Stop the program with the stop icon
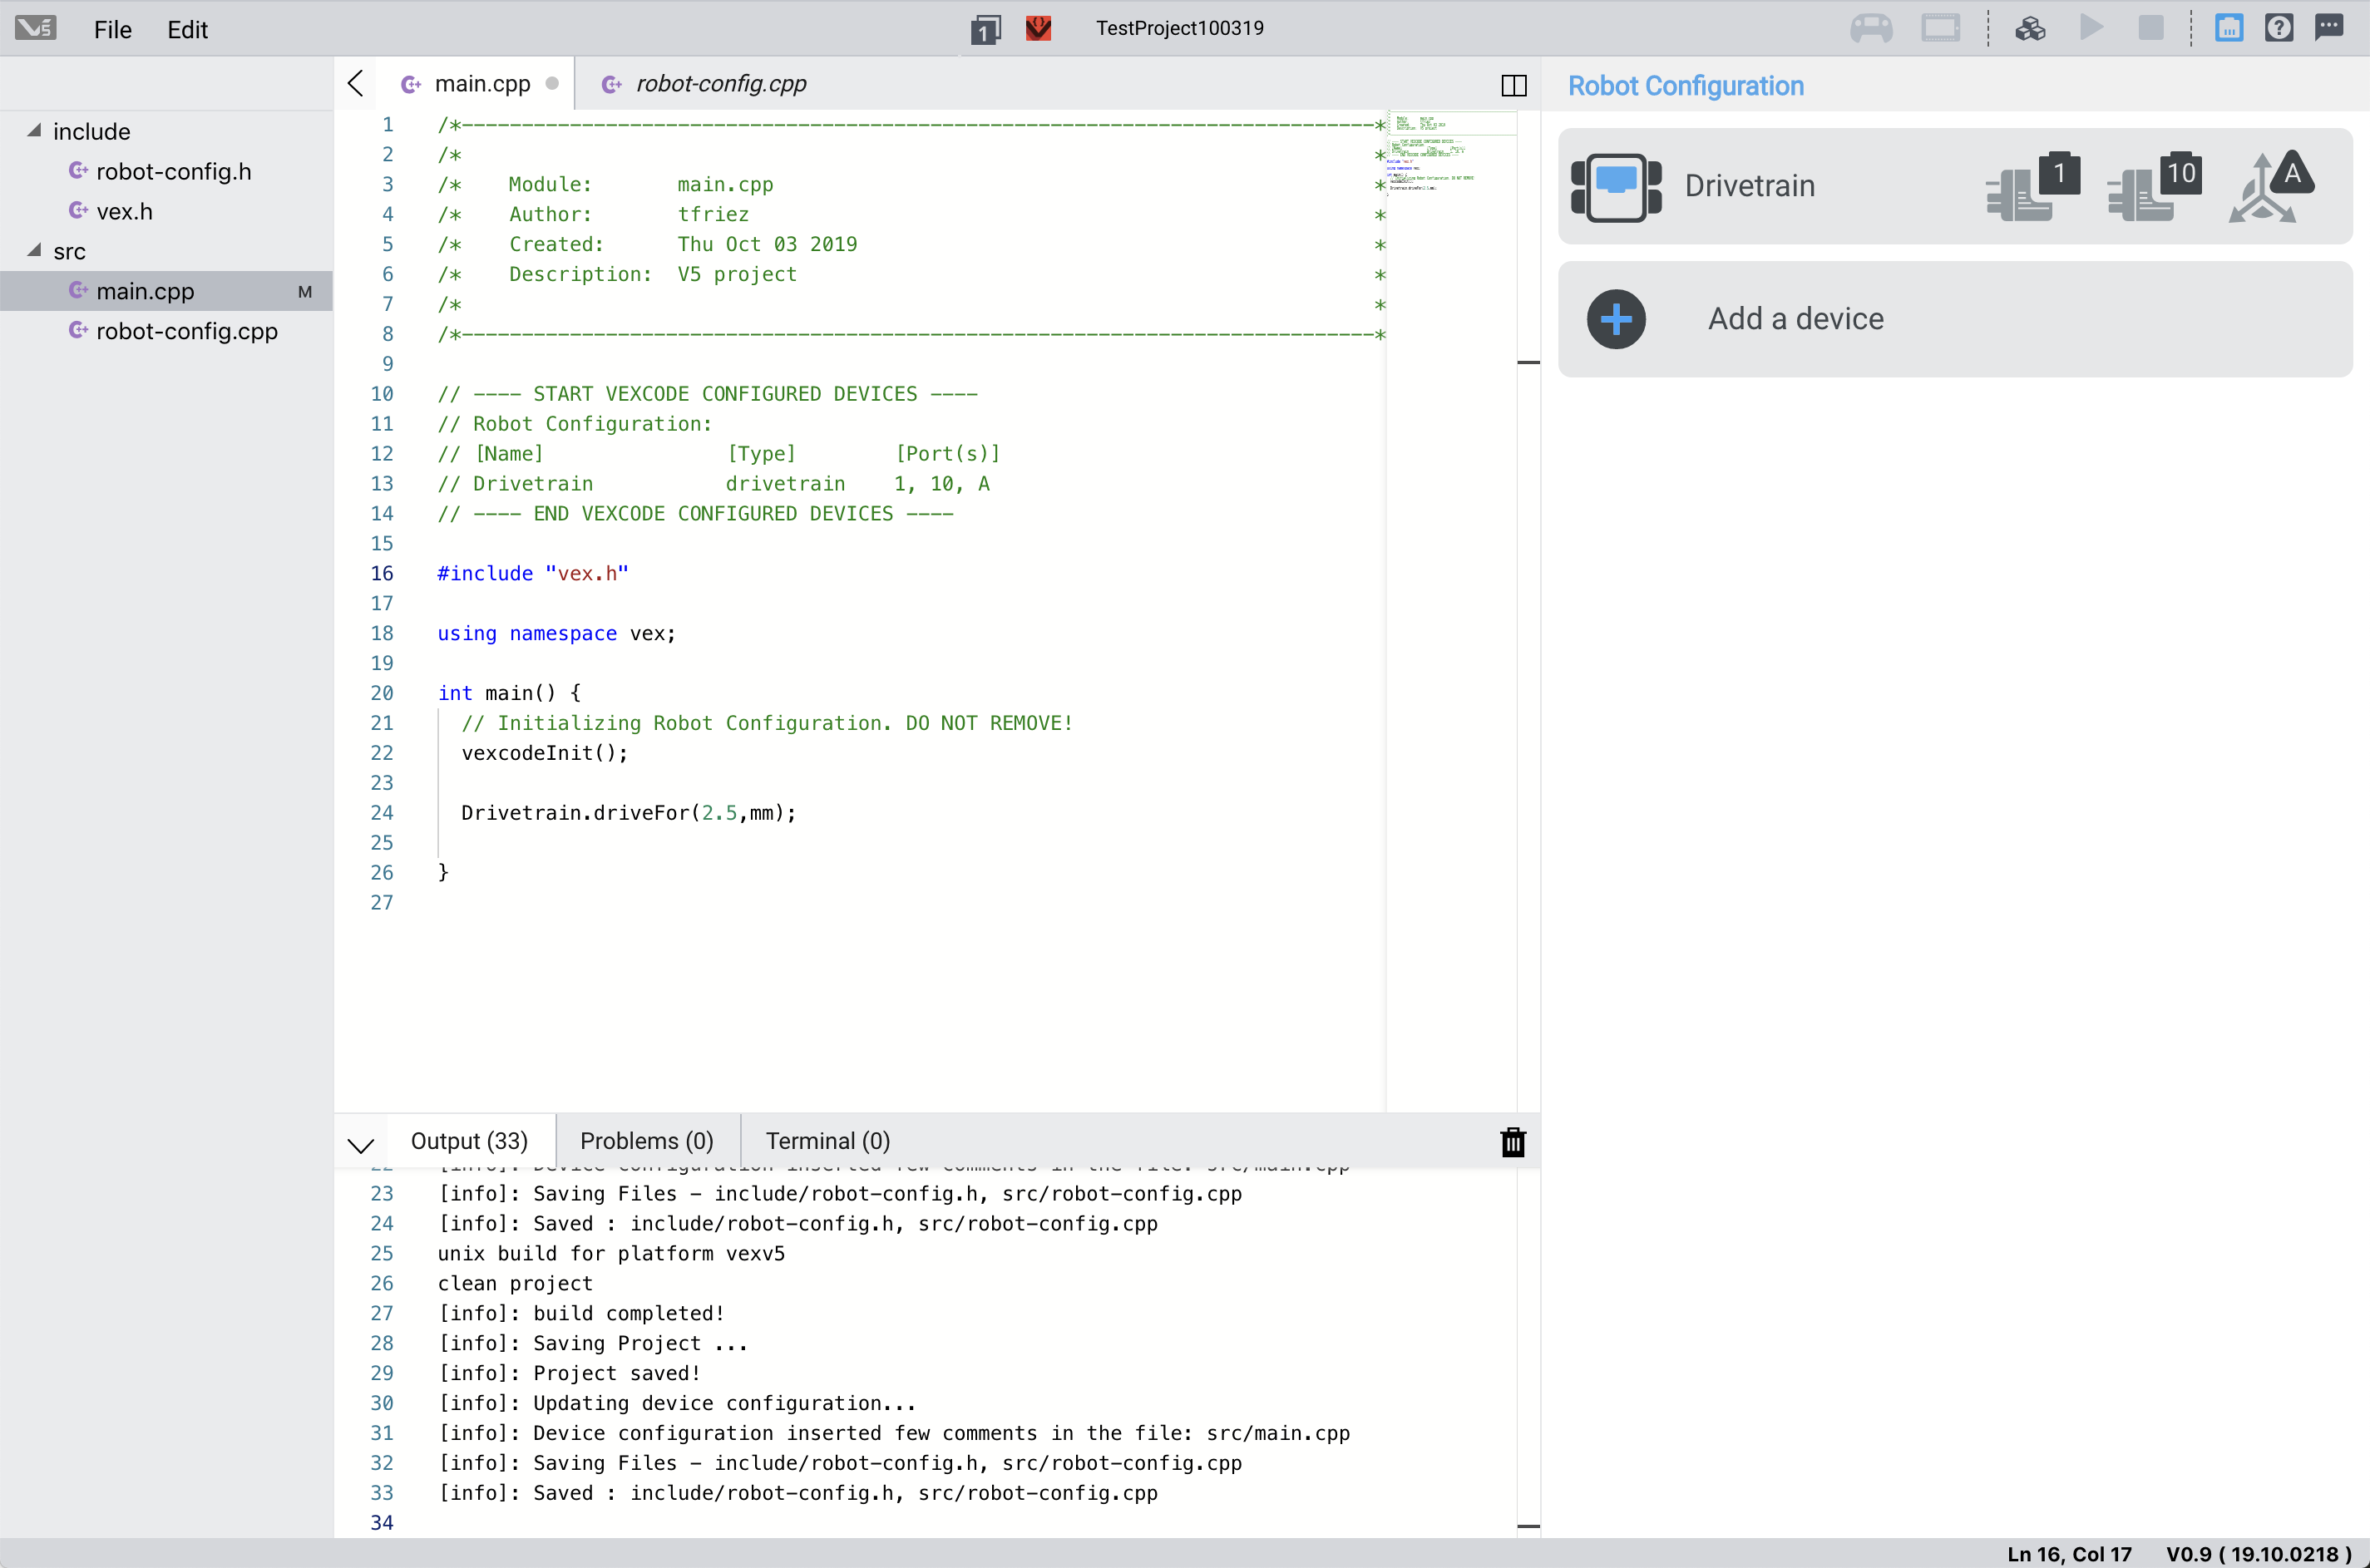Image resolution: width=2370 pixels, height=1568 pixels. (2151, 28)
